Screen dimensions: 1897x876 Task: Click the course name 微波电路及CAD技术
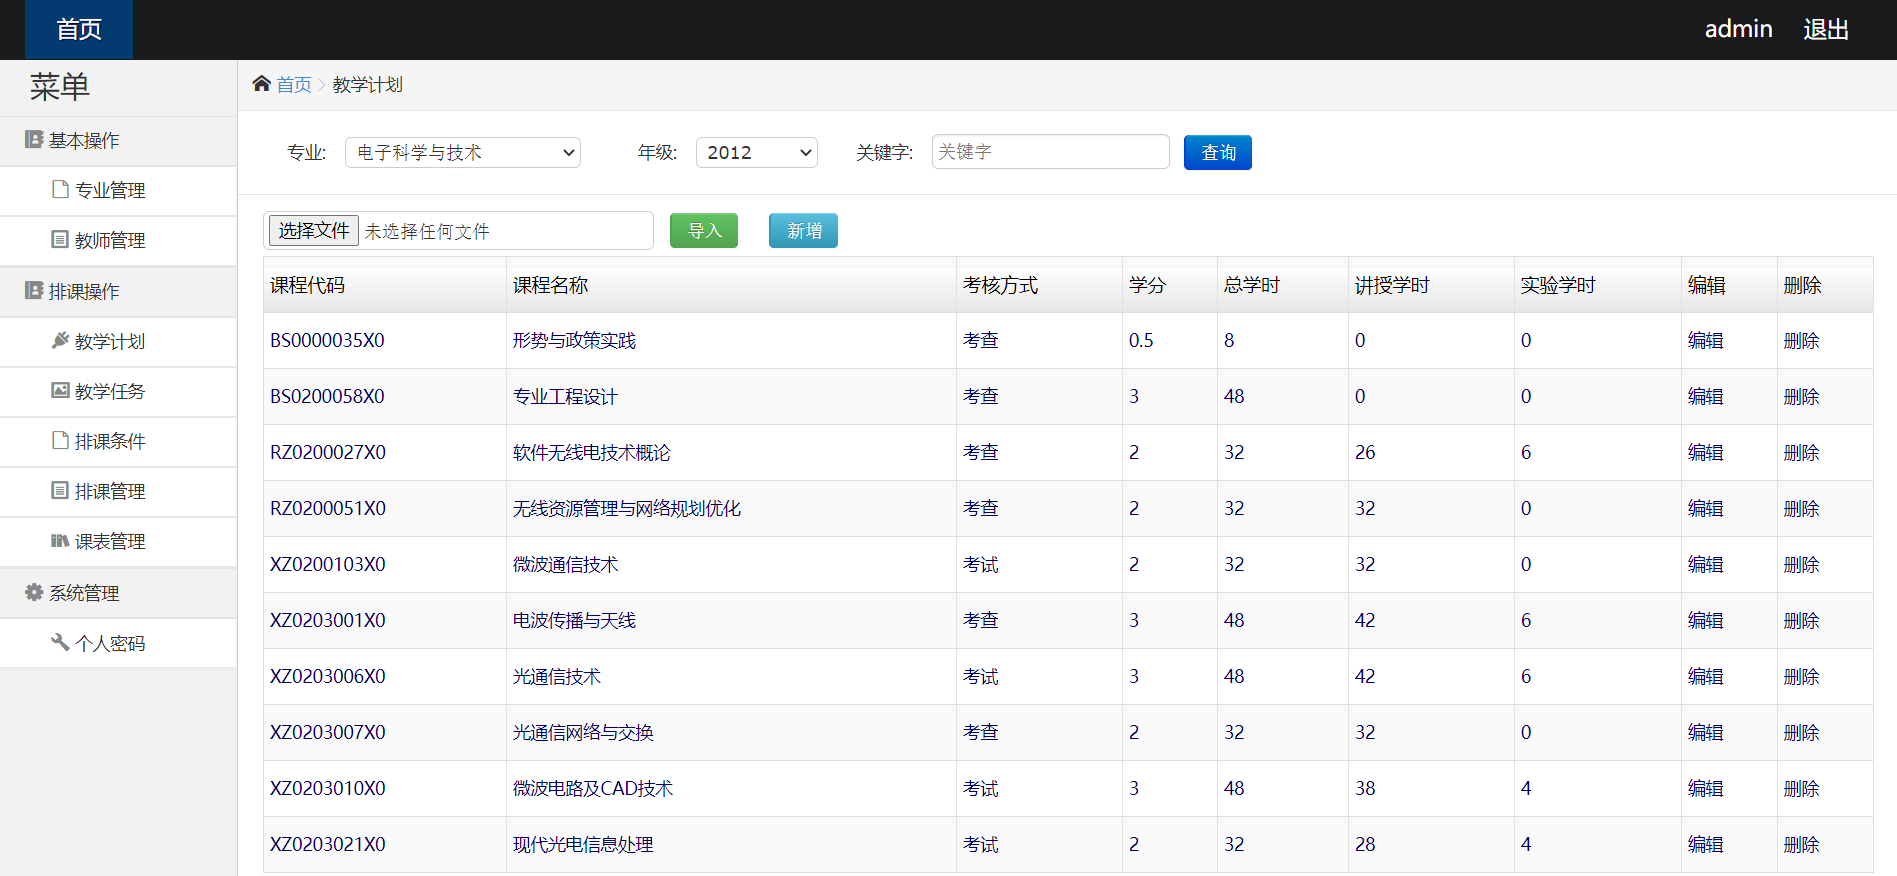point(593,789)
